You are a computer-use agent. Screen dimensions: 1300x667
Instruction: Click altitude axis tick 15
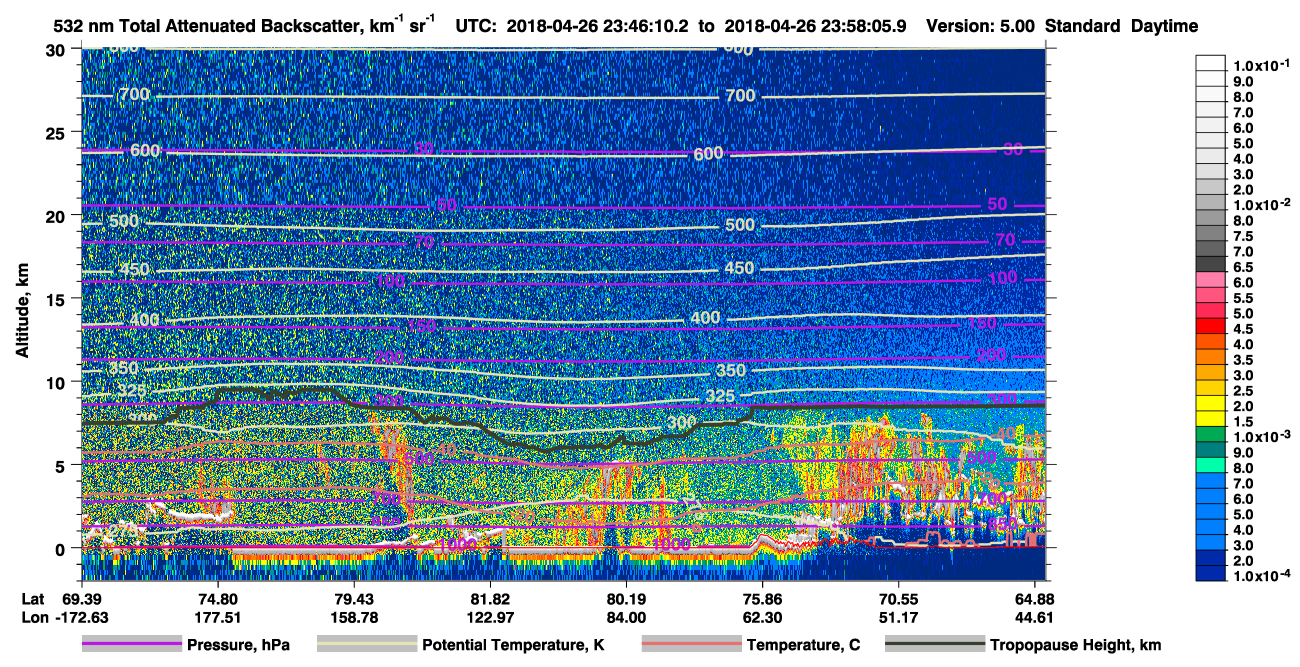pyautogui.click(x=58, y=299)
